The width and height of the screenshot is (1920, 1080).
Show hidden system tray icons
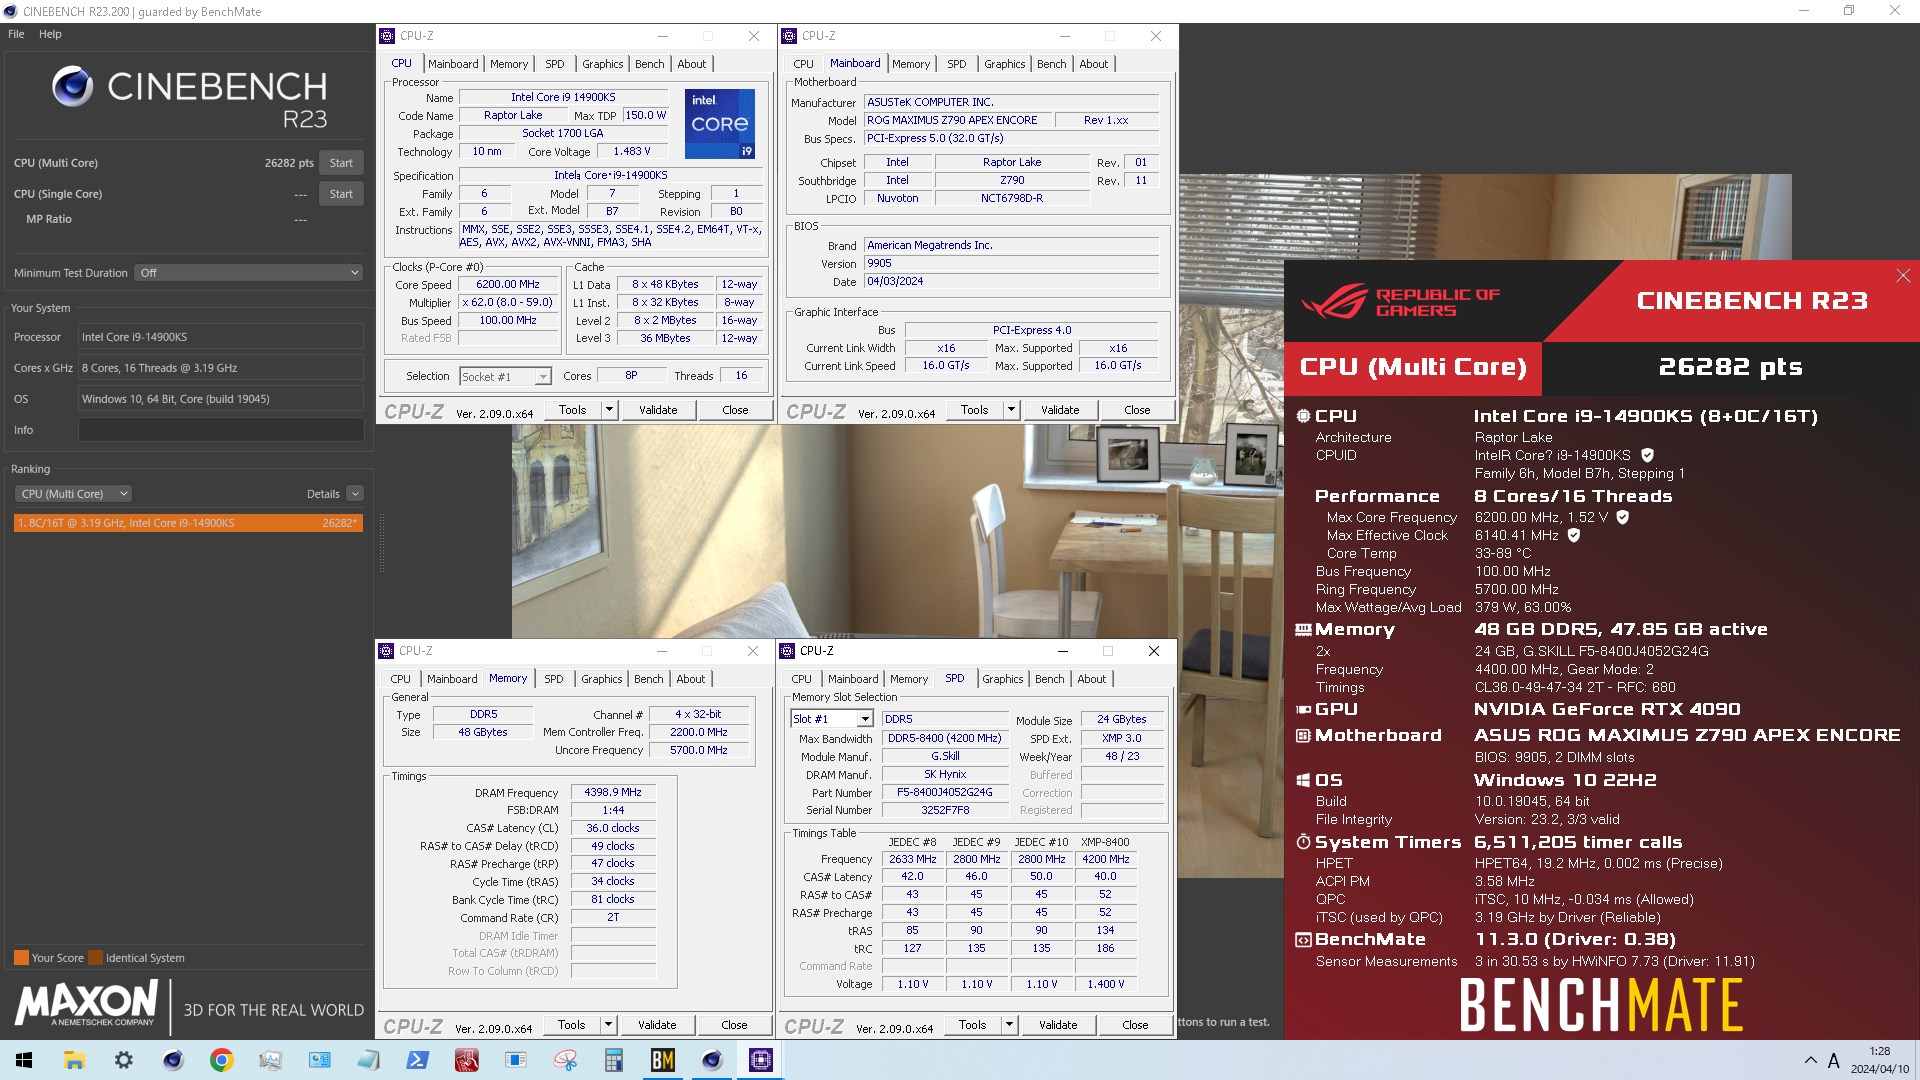[1810, 1060]
